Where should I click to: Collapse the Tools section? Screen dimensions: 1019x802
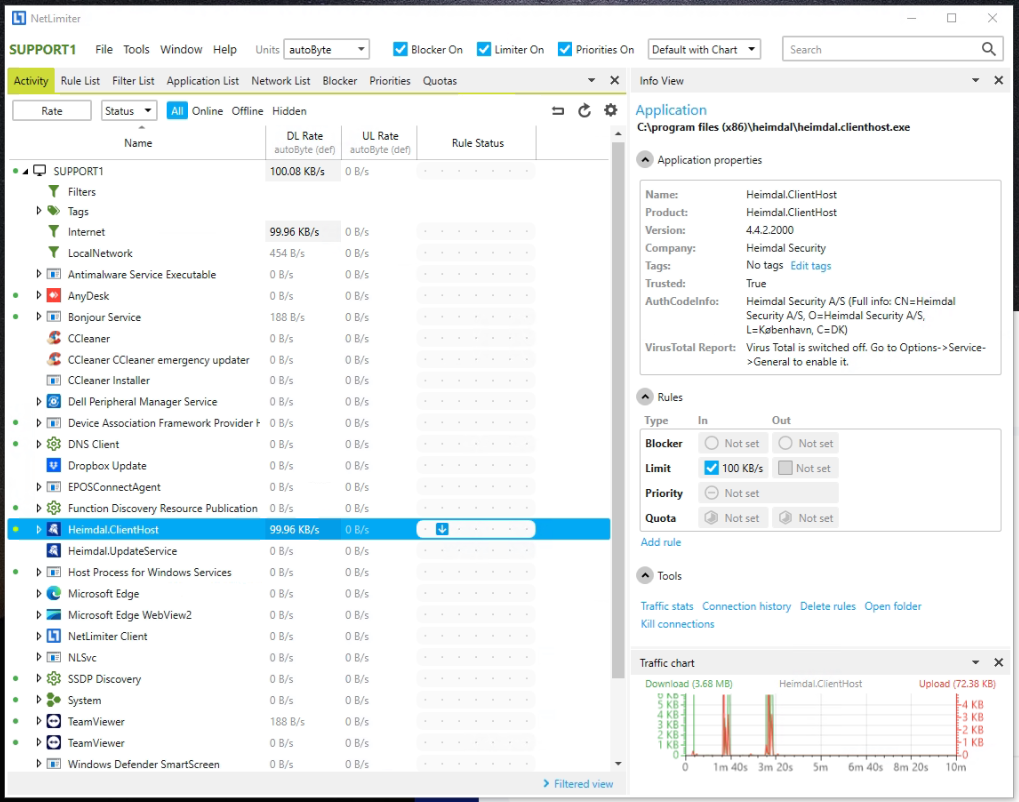(x=645, y=576)
